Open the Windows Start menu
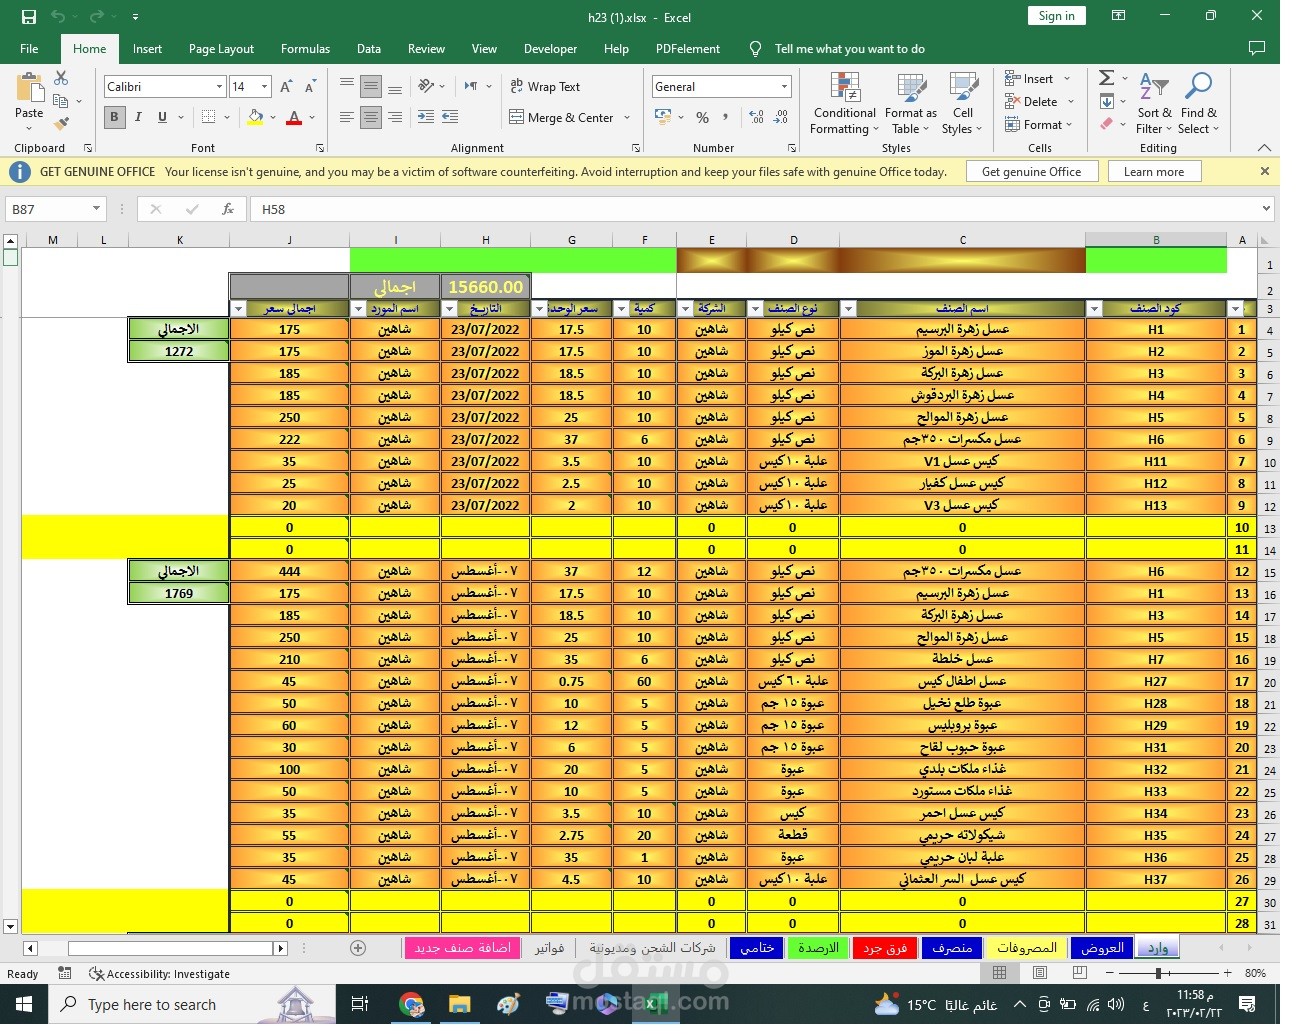Image resolution: width=1302 pixels, height=1036 pixels. [x=24, y=1004]
